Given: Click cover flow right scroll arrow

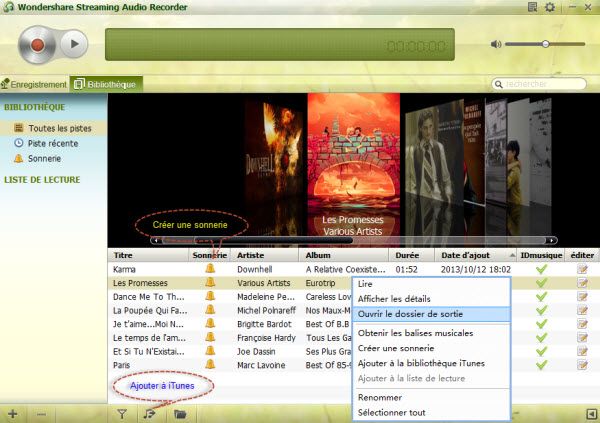Looking at the screenshot, I should coord(551,240).
